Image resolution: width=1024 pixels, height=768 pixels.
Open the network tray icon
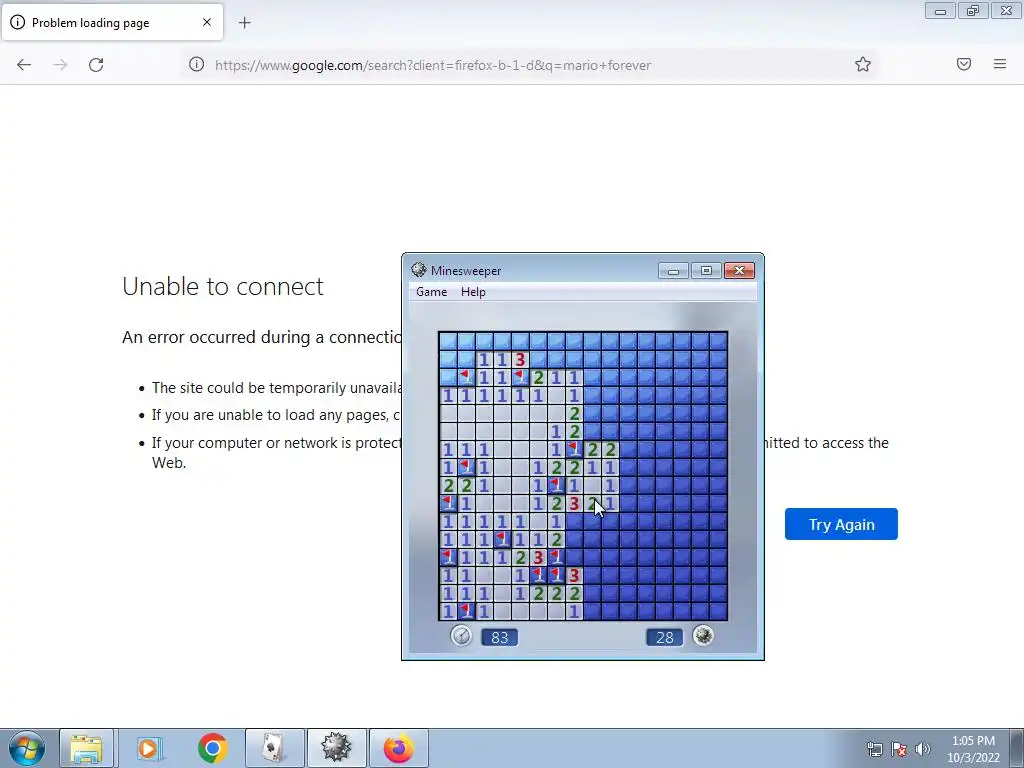pyautogui.click(x=874, y=749)
